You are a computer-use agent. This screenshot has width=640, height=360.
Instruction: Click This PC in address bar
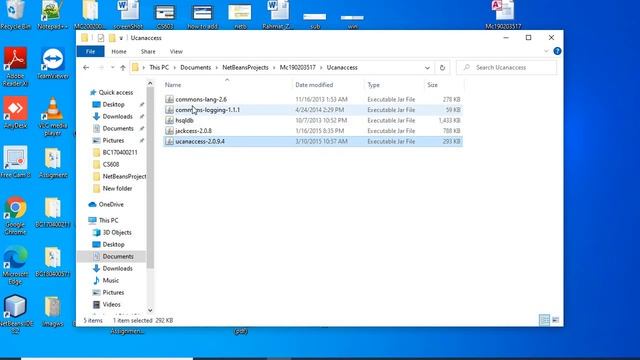coord(159,68)
